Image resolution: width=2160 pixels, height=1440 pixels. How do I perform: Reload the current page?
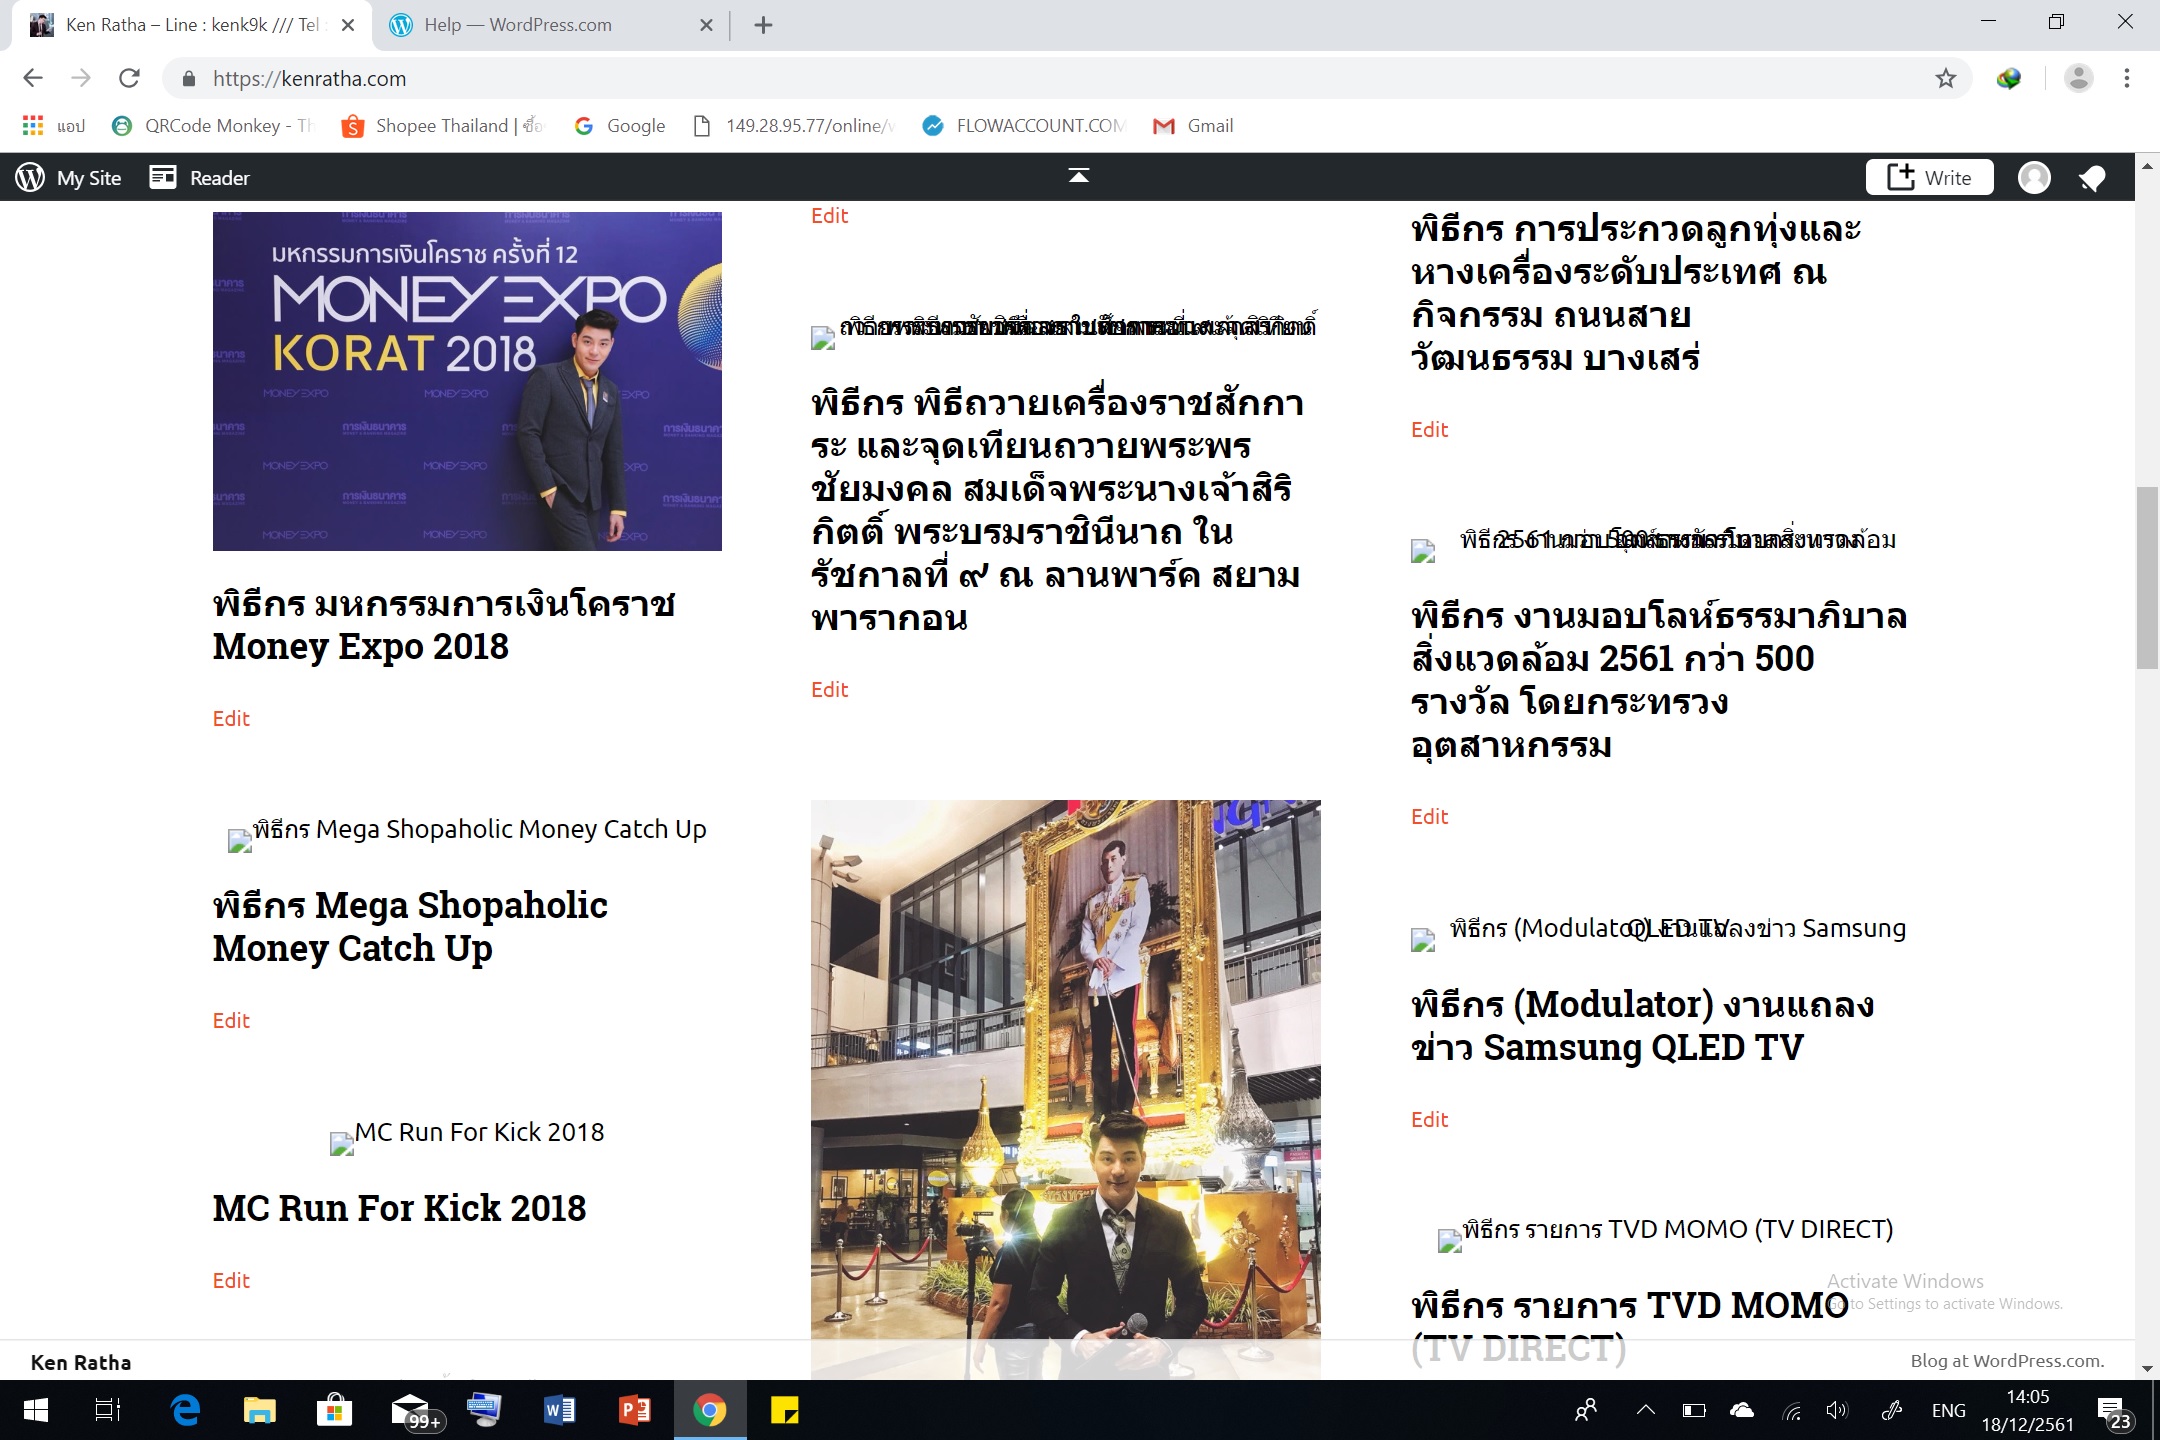pos(129,79)
